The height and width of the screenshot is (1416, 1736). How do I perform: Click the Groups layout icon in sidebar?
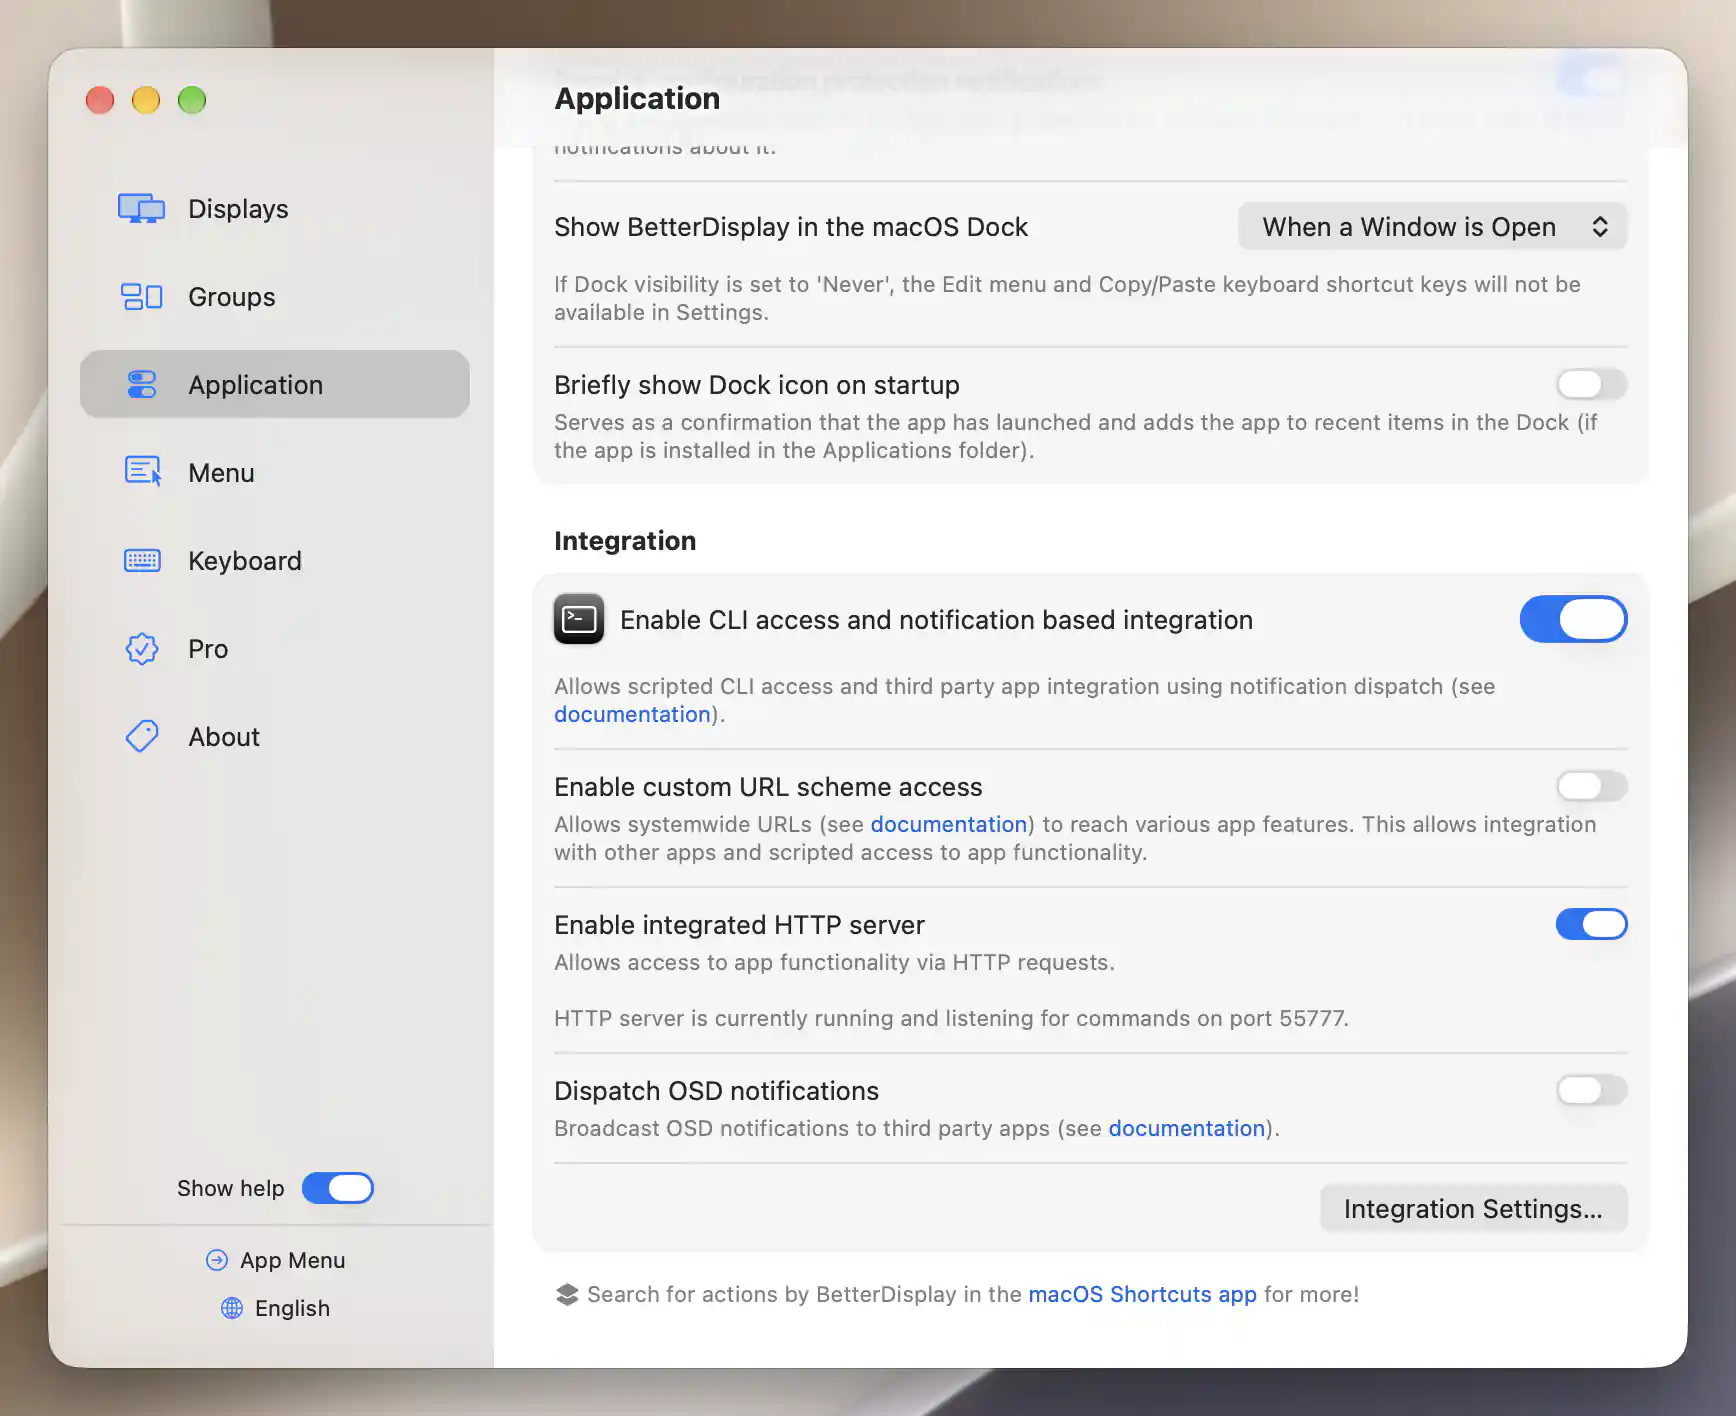[141, 297]
